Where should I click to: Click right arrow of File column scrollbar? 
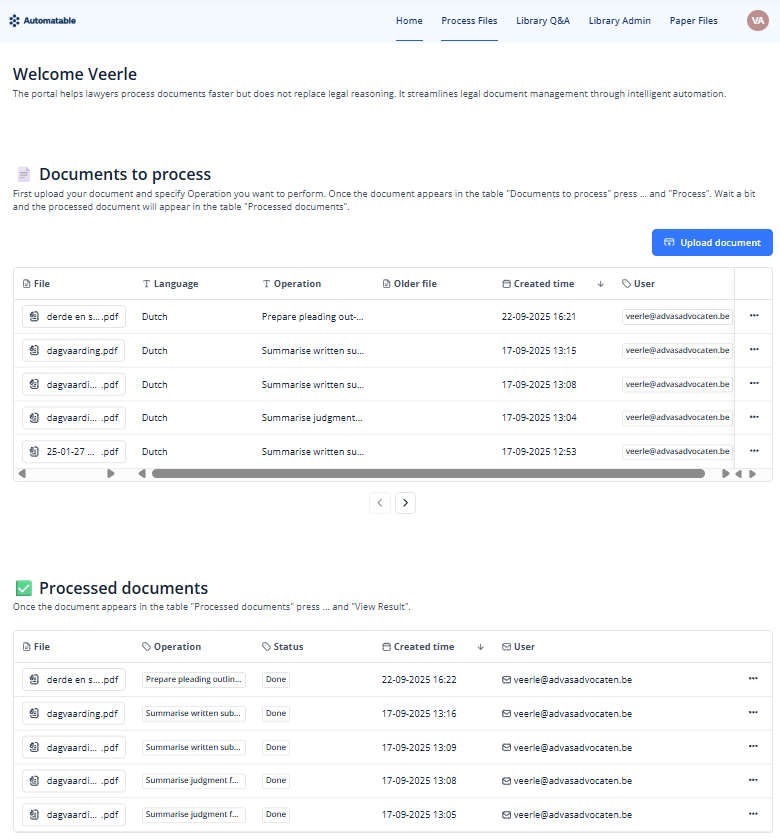(x=111, y=474)
